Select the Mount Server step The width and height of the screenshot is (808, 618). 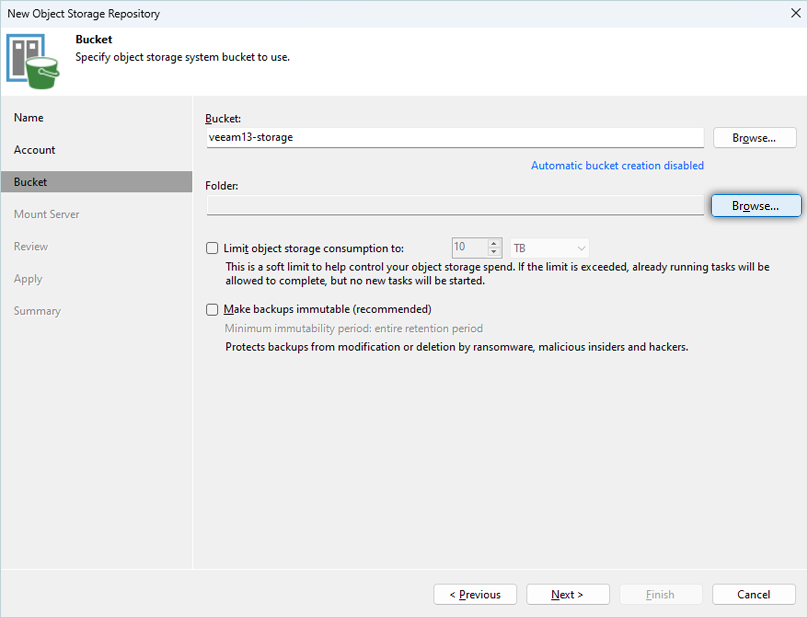[47, 214]
